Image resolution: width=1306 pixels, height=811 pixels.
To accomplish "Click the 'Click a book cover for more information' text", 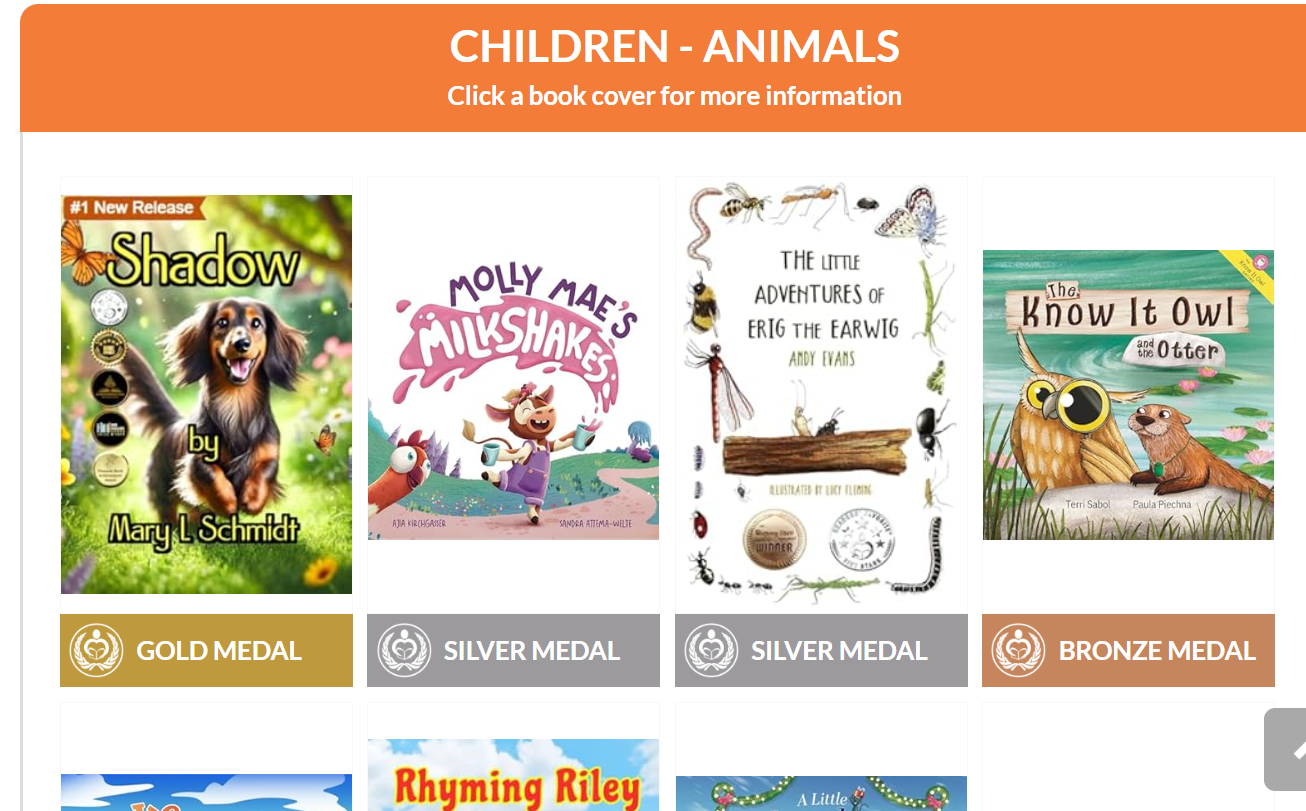I will tap(674, 96).
